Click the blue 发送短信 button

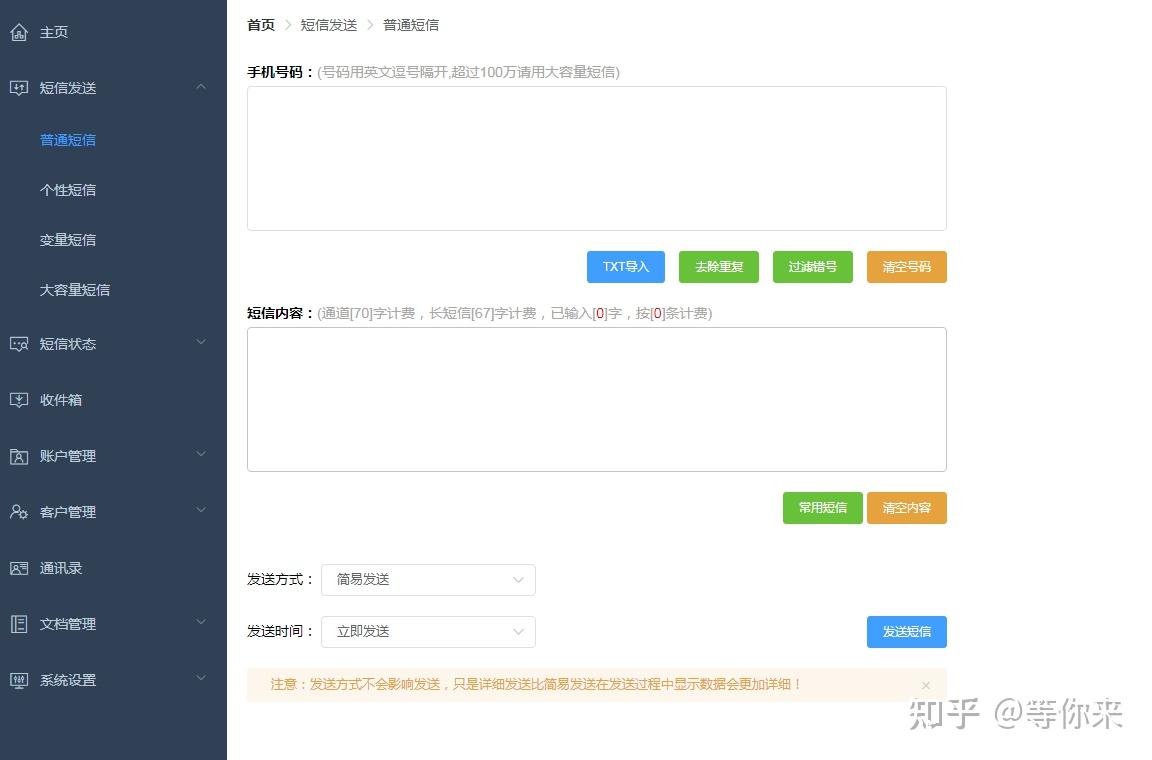907,632
